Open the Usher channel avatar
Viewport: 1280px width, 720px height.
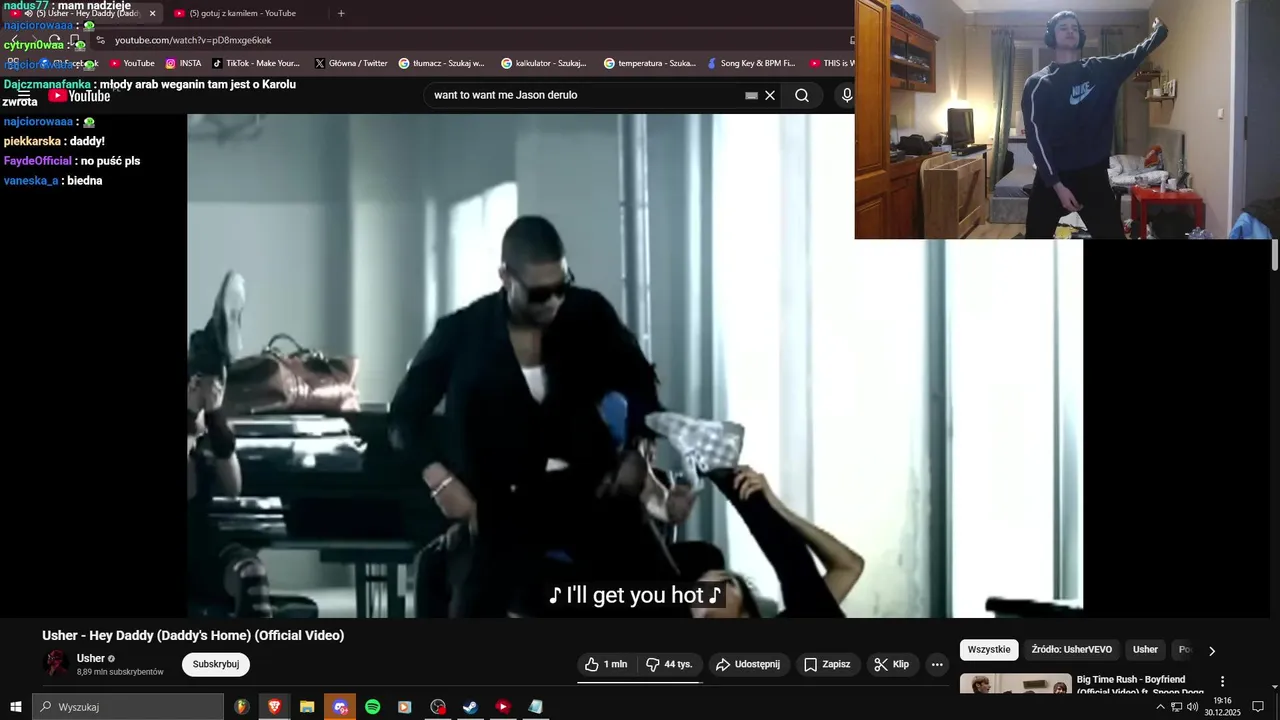[x=56, y=664]
